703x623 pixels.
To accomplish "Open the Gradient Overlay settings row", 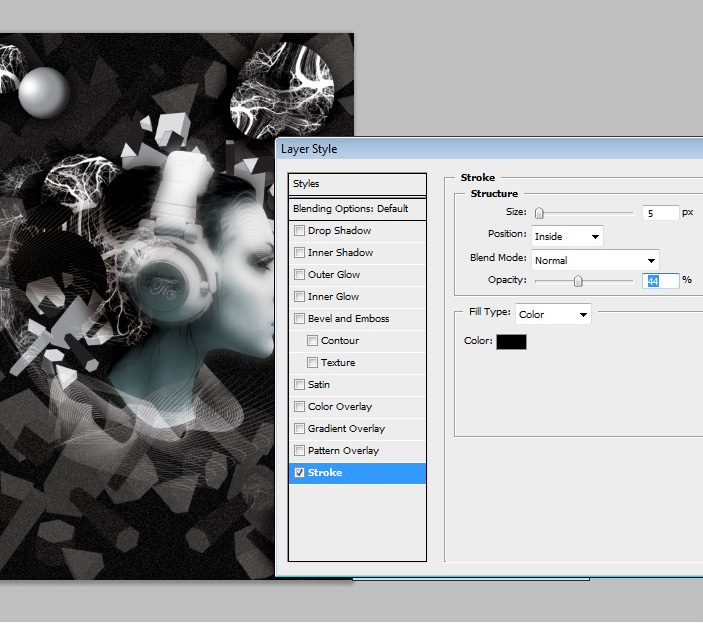I will click(344, 429).
